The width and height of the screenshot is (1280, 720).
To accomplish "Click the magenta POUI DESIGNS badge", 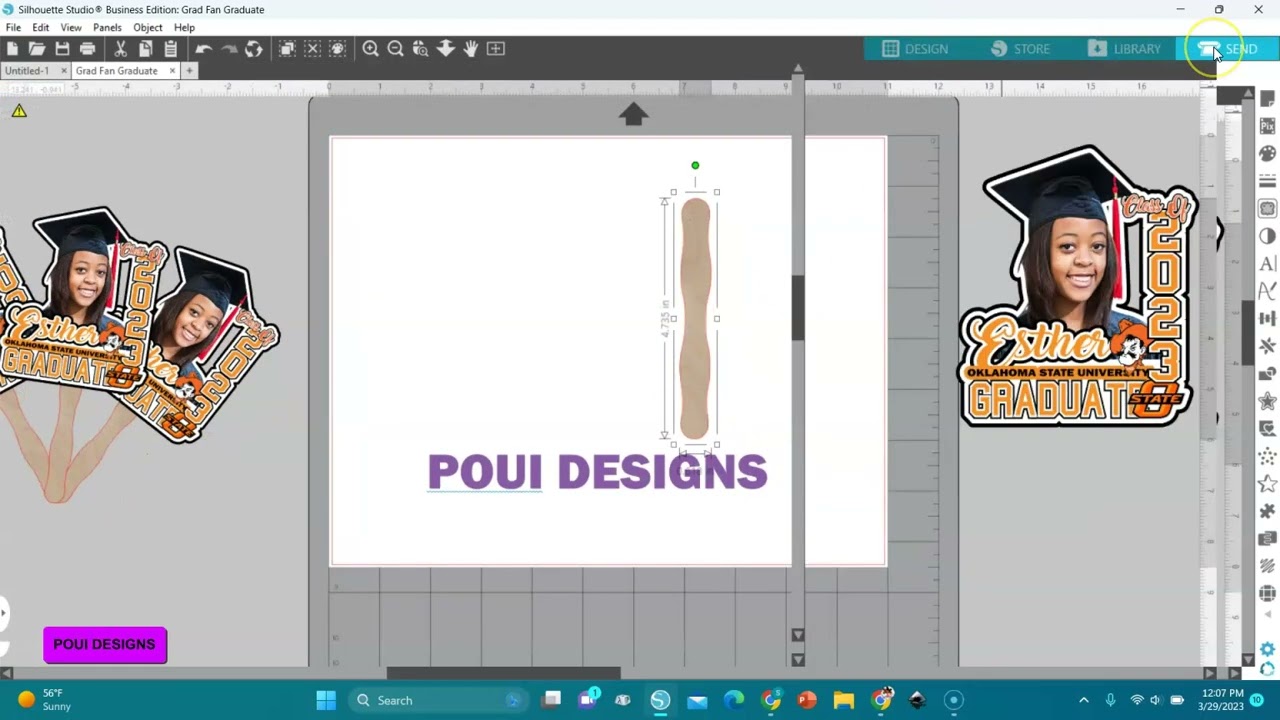I will (x=105, y=645).
